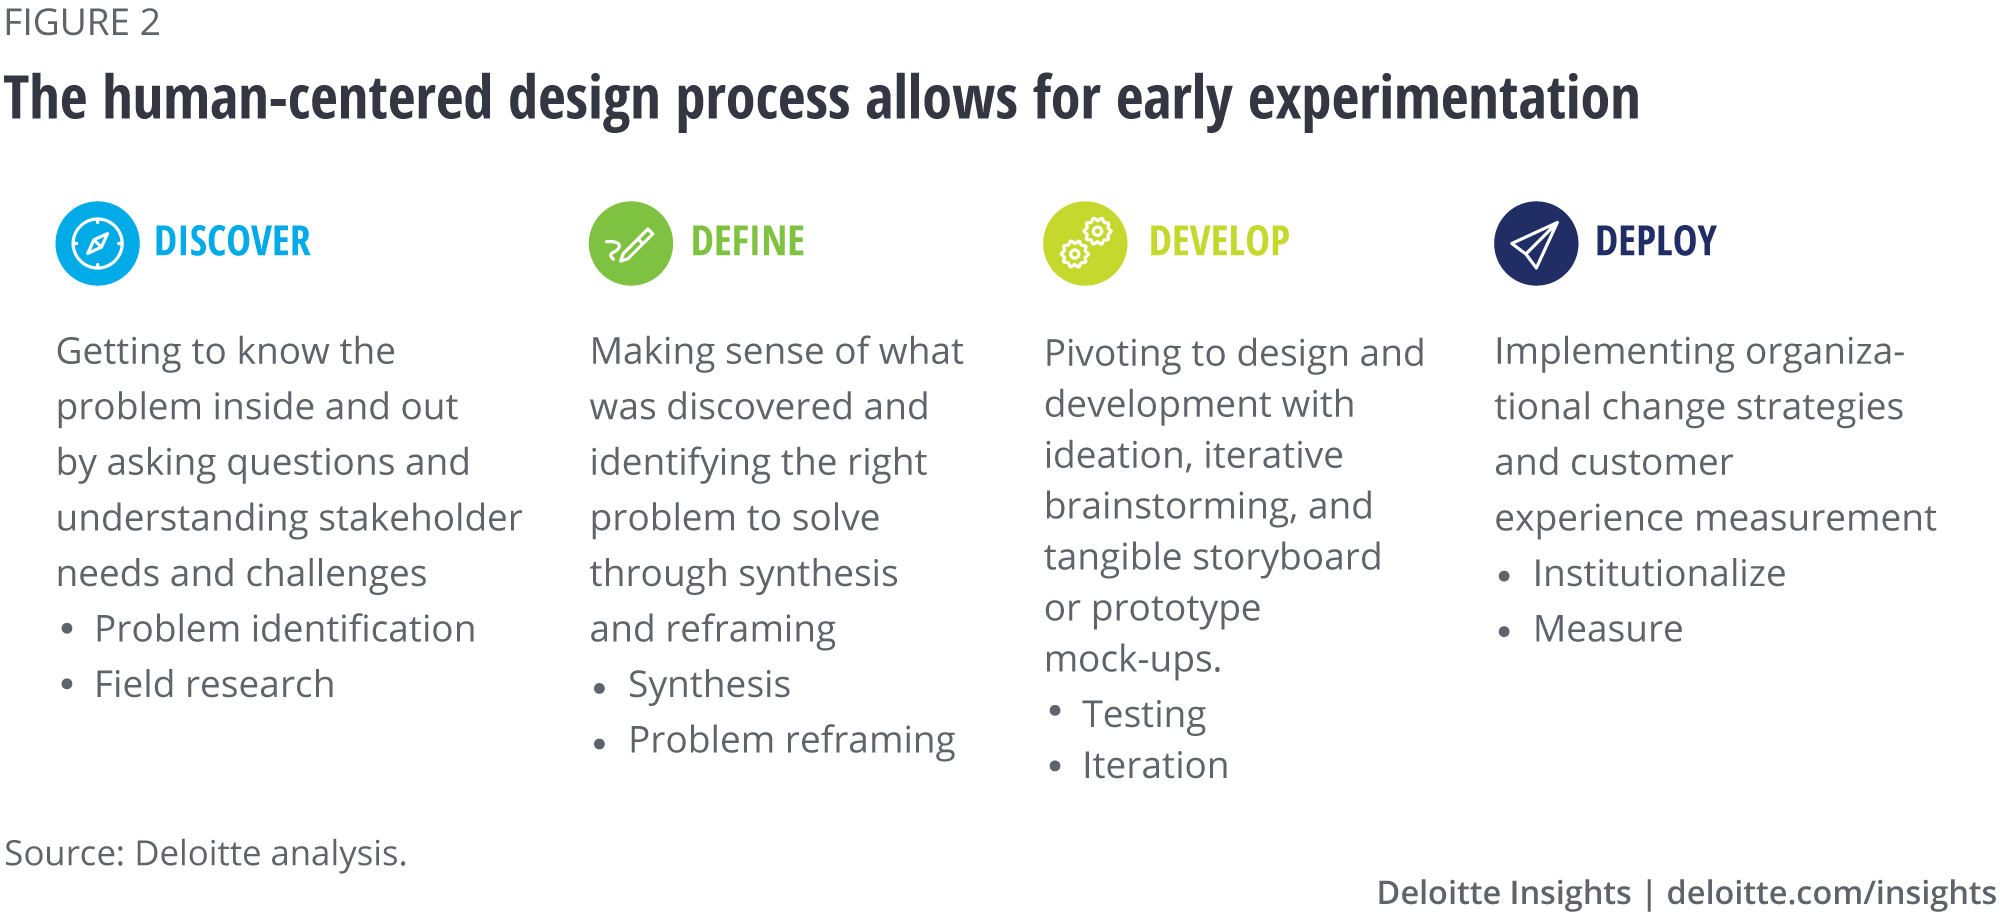Select the Problem reframing bullet

791,740
